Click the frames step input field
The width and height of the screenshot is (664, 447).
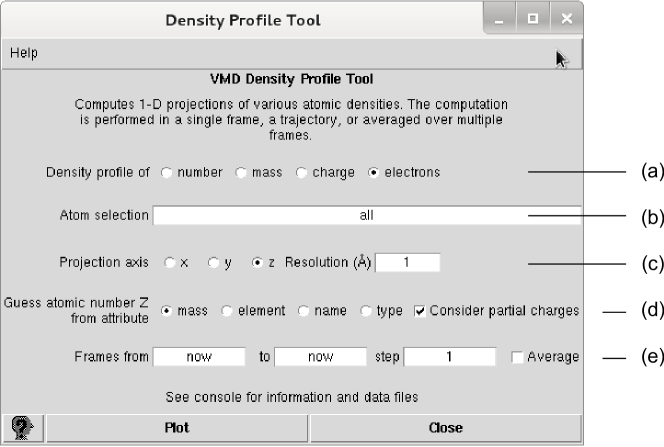[x=450, y=356]
